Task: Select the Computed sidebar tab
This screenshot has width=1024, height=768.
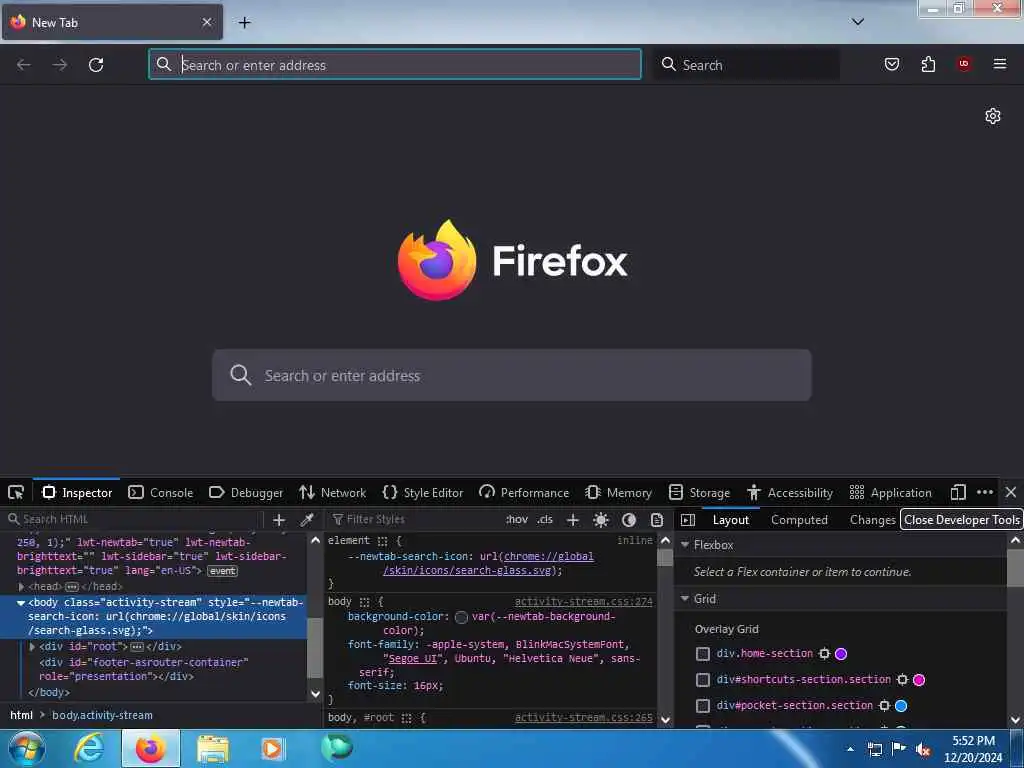Action: point(799,520)
